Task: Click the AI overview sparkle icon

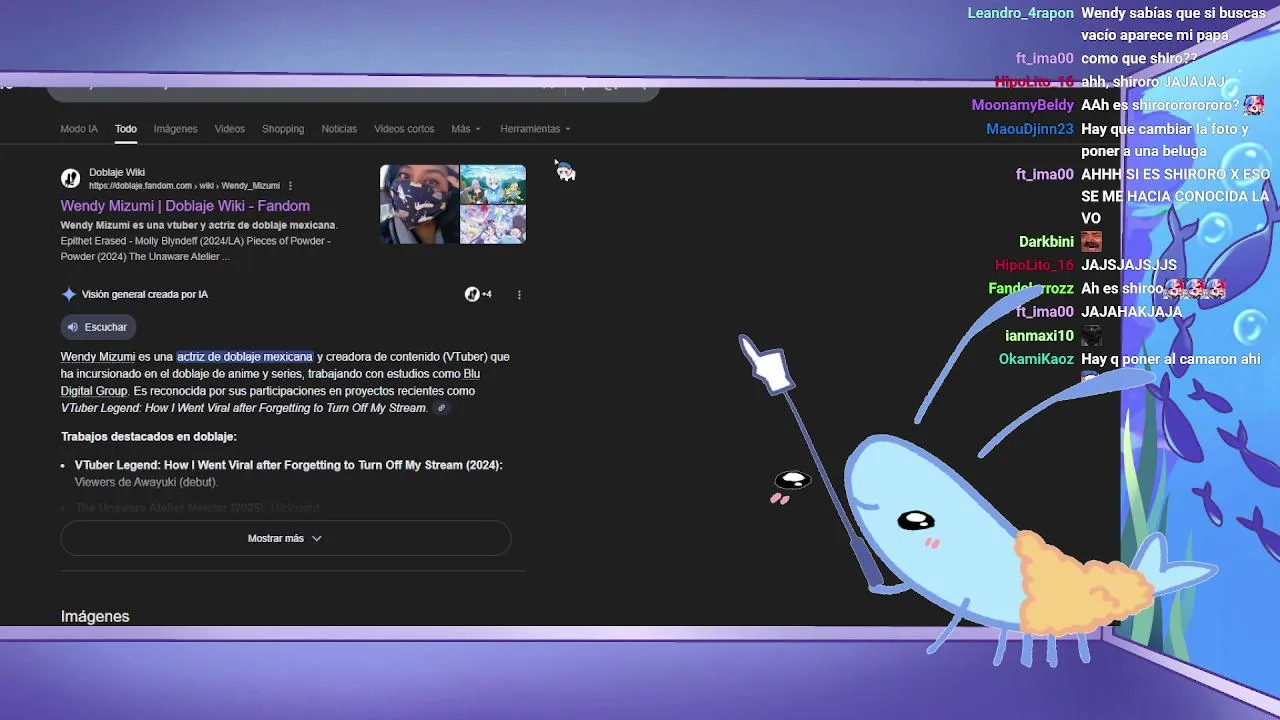Action: click(69, 294)
